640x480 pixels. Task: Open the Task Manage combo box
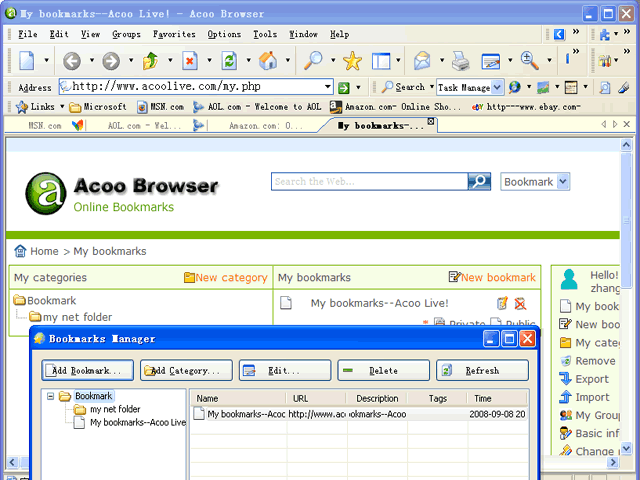coord(470,87)
